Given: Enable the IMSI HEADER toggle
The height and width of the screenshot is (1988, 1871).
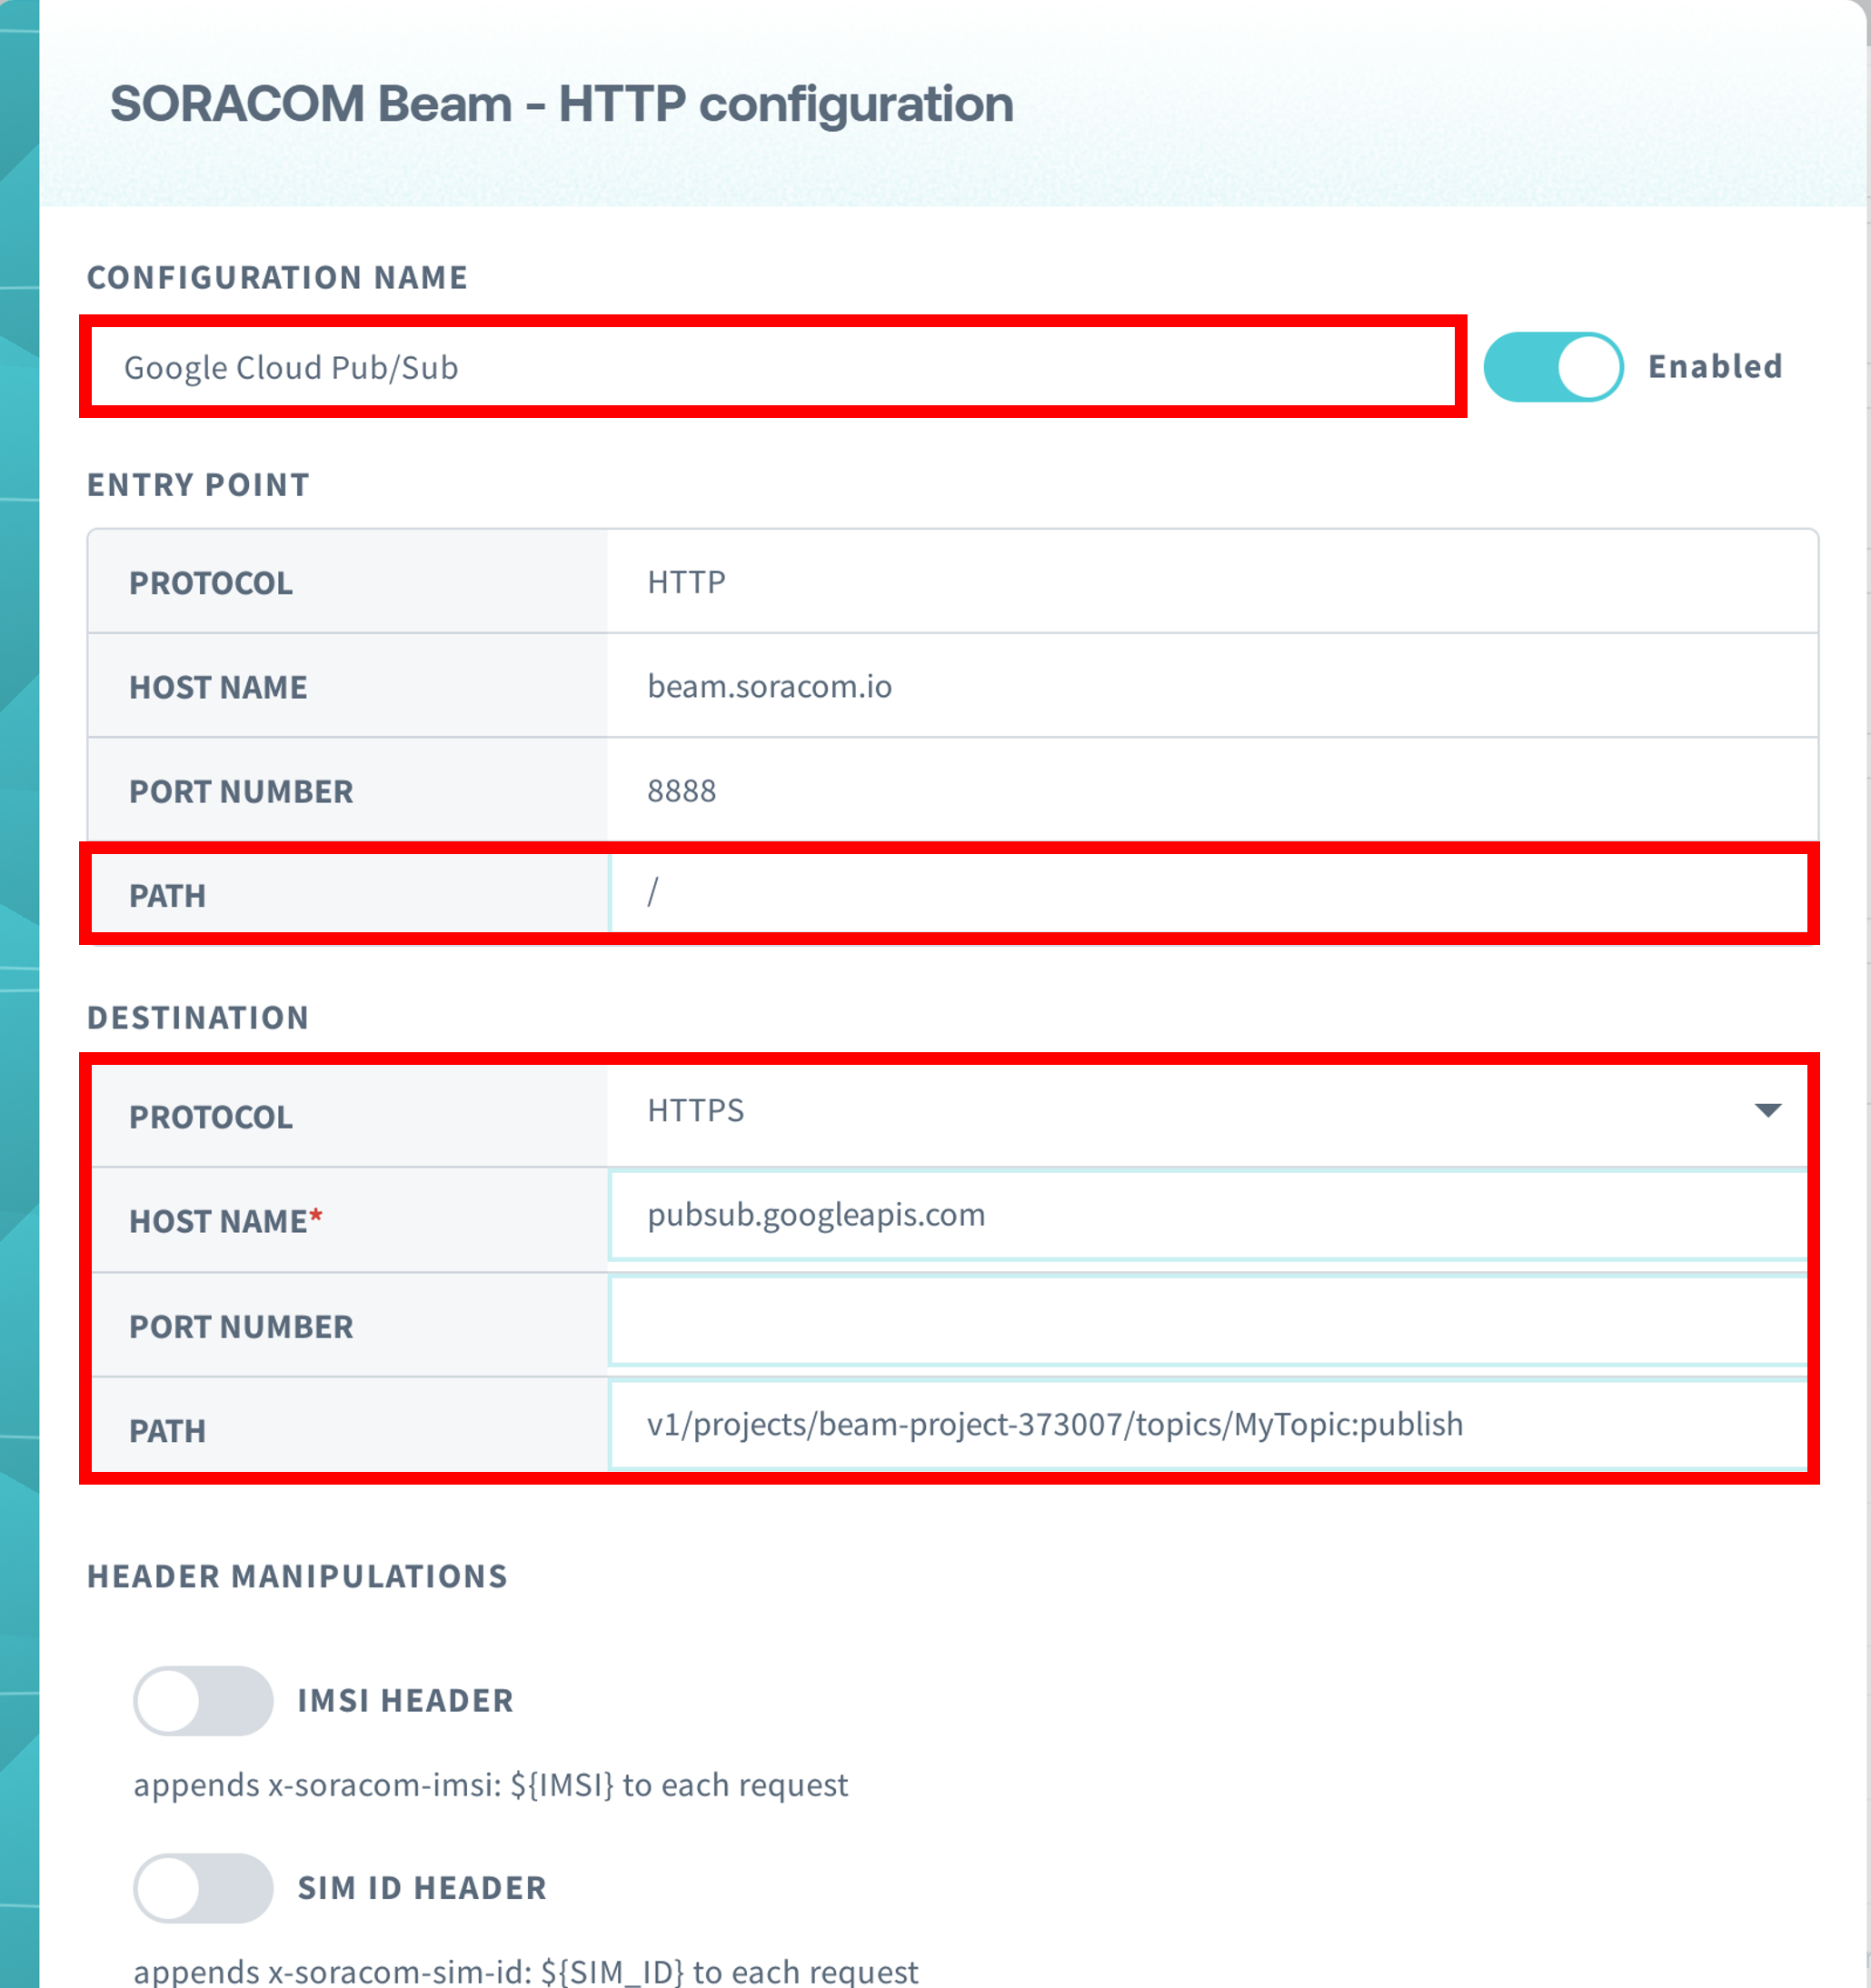Looking at the screenshot, I should click(203, 1700).
